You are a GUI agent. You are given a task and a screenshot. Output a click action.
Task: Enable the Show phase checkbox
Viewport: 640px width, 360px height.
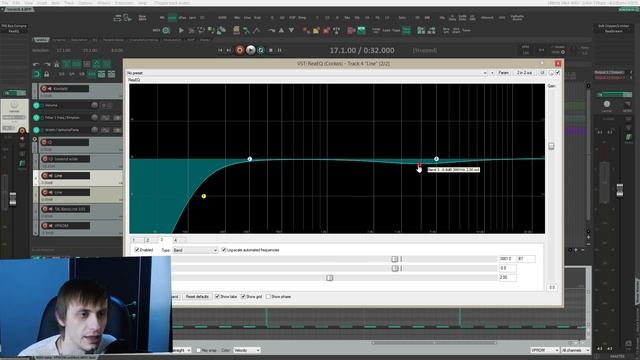tap(268, 296)
